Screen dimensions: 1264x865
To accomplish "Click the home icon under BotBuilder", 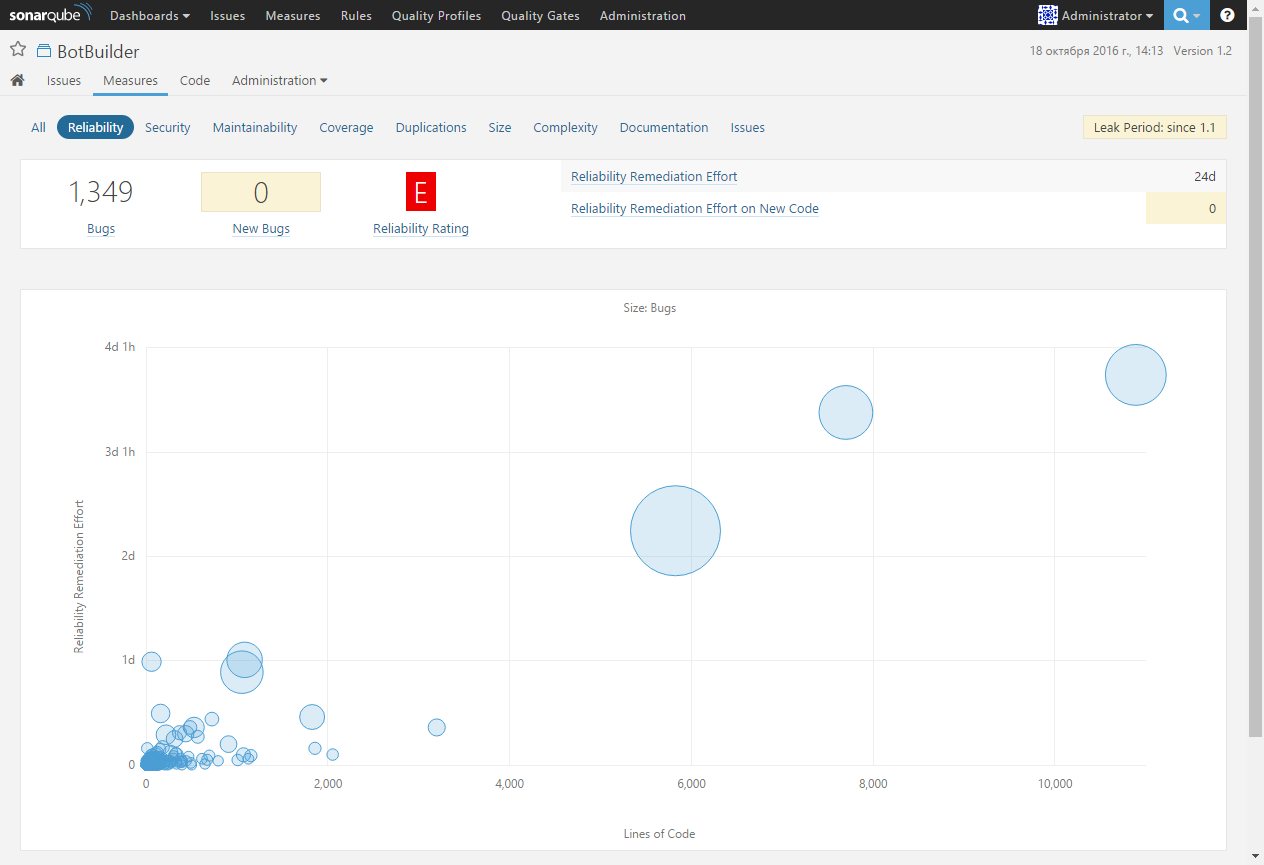I will click(x=17, y=80).
